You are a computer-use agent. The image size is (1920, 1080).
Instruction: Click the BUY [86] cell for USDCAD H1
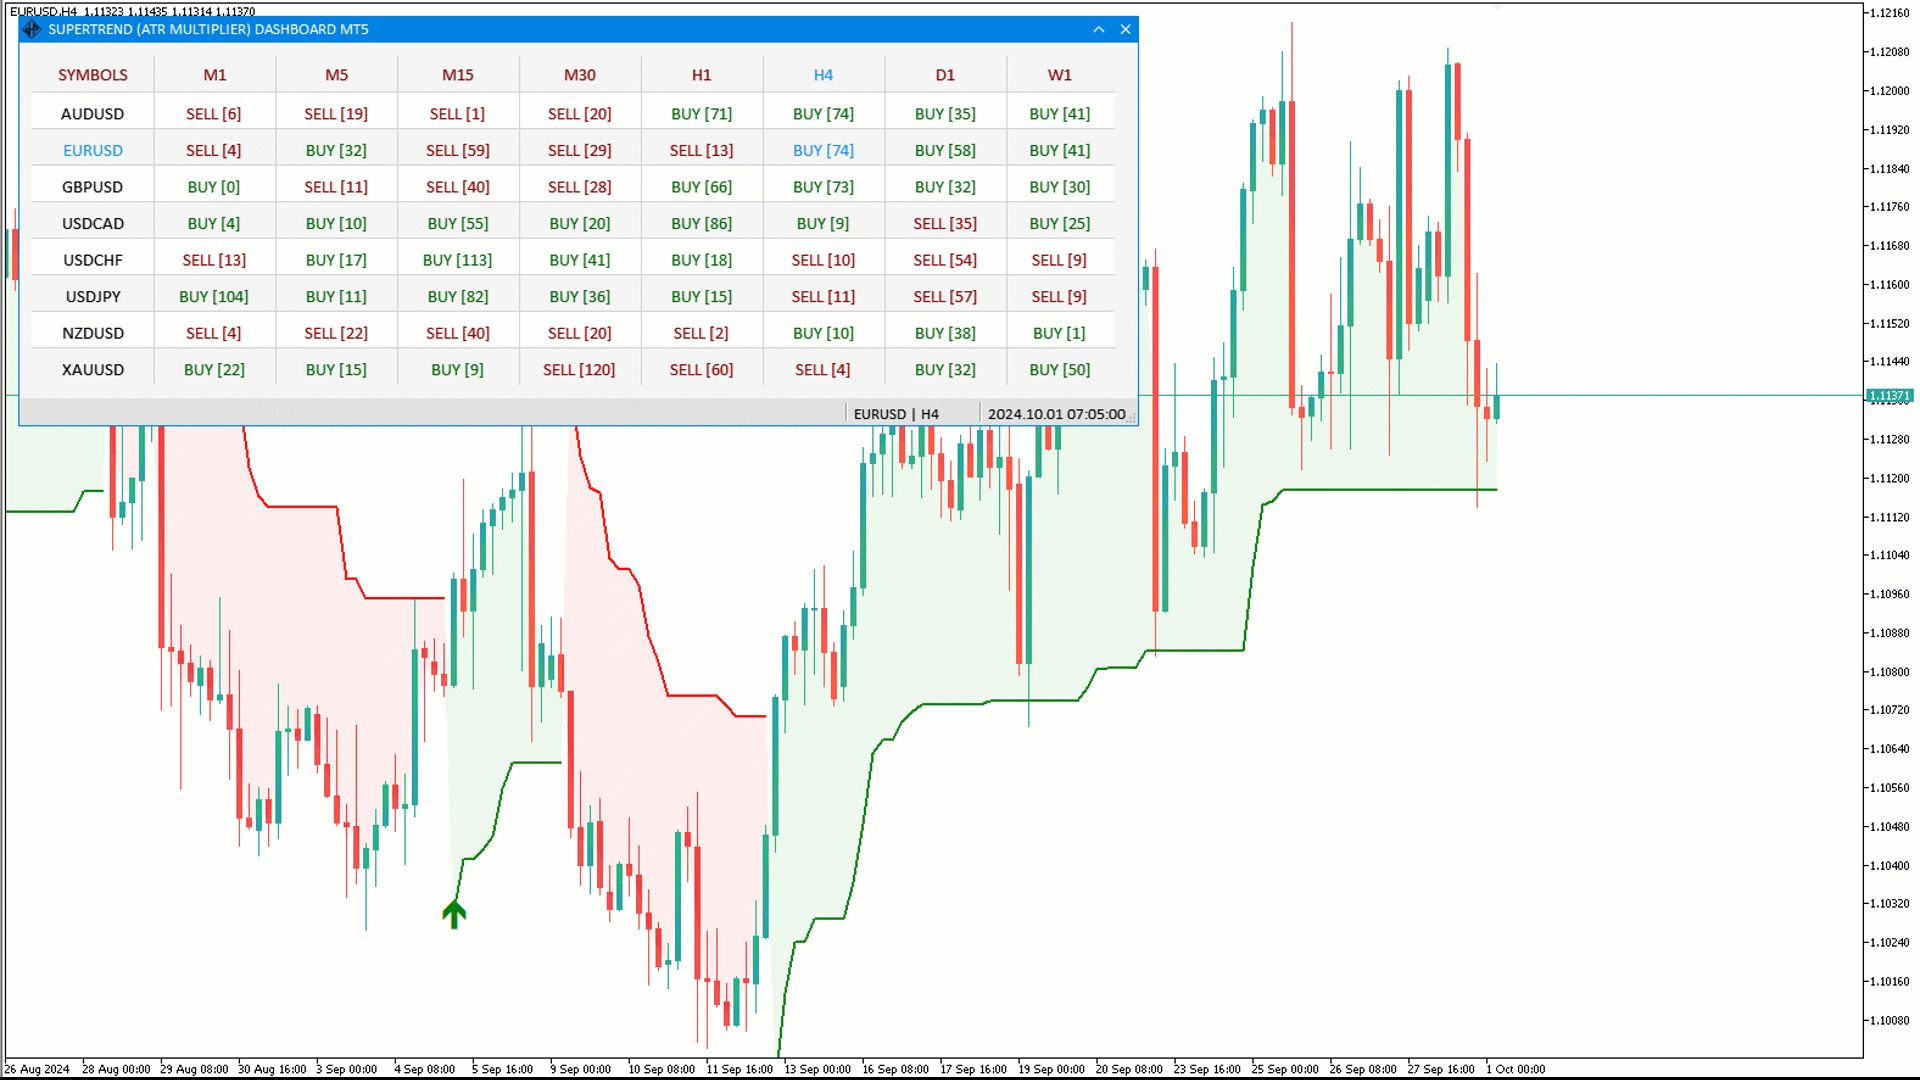click(701, 222)
